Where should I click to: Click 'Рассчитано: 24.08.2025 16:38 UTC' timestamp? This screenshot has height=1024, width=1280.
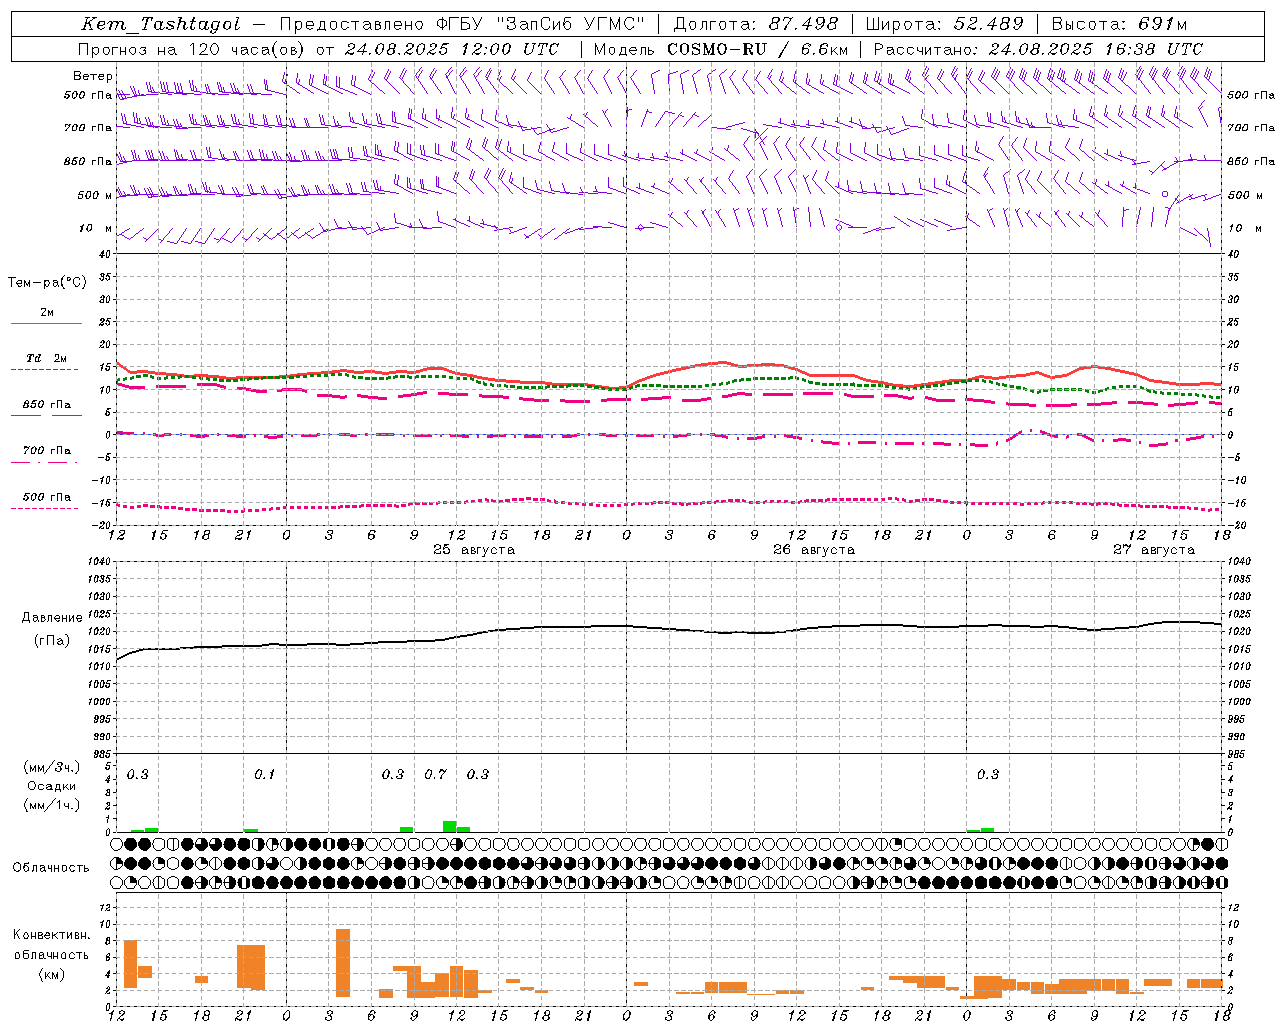coord(1038,49)
